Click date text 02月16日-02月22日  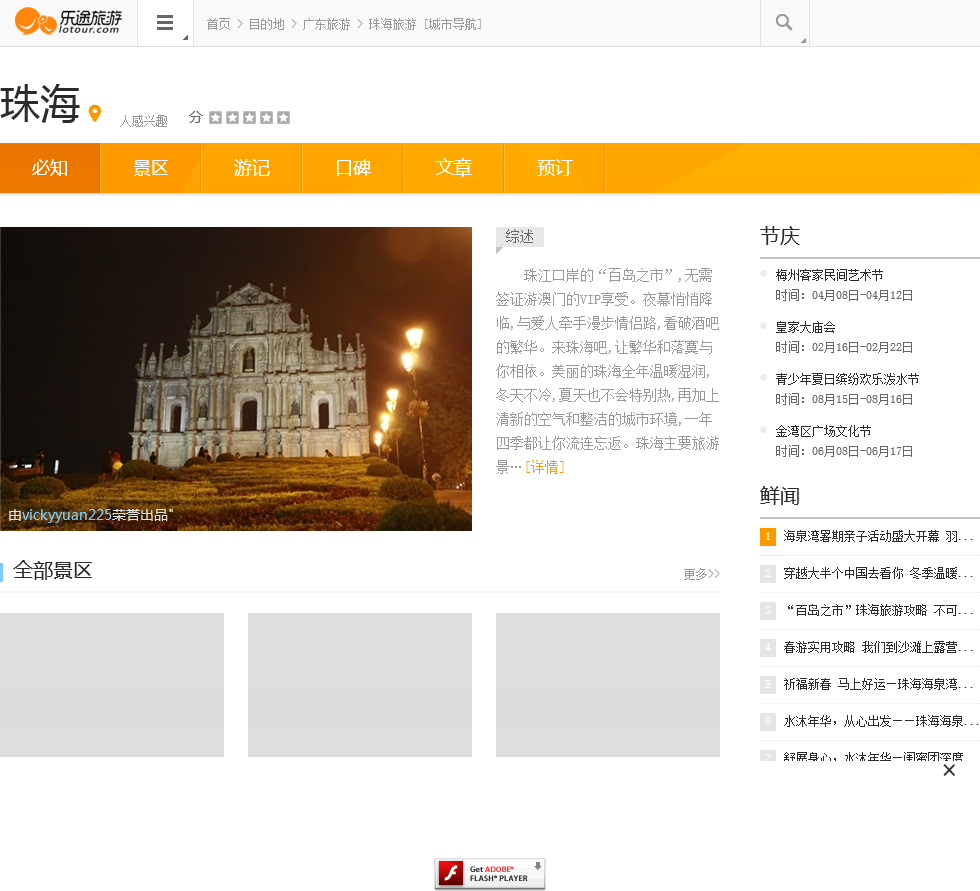pos(862,347)
